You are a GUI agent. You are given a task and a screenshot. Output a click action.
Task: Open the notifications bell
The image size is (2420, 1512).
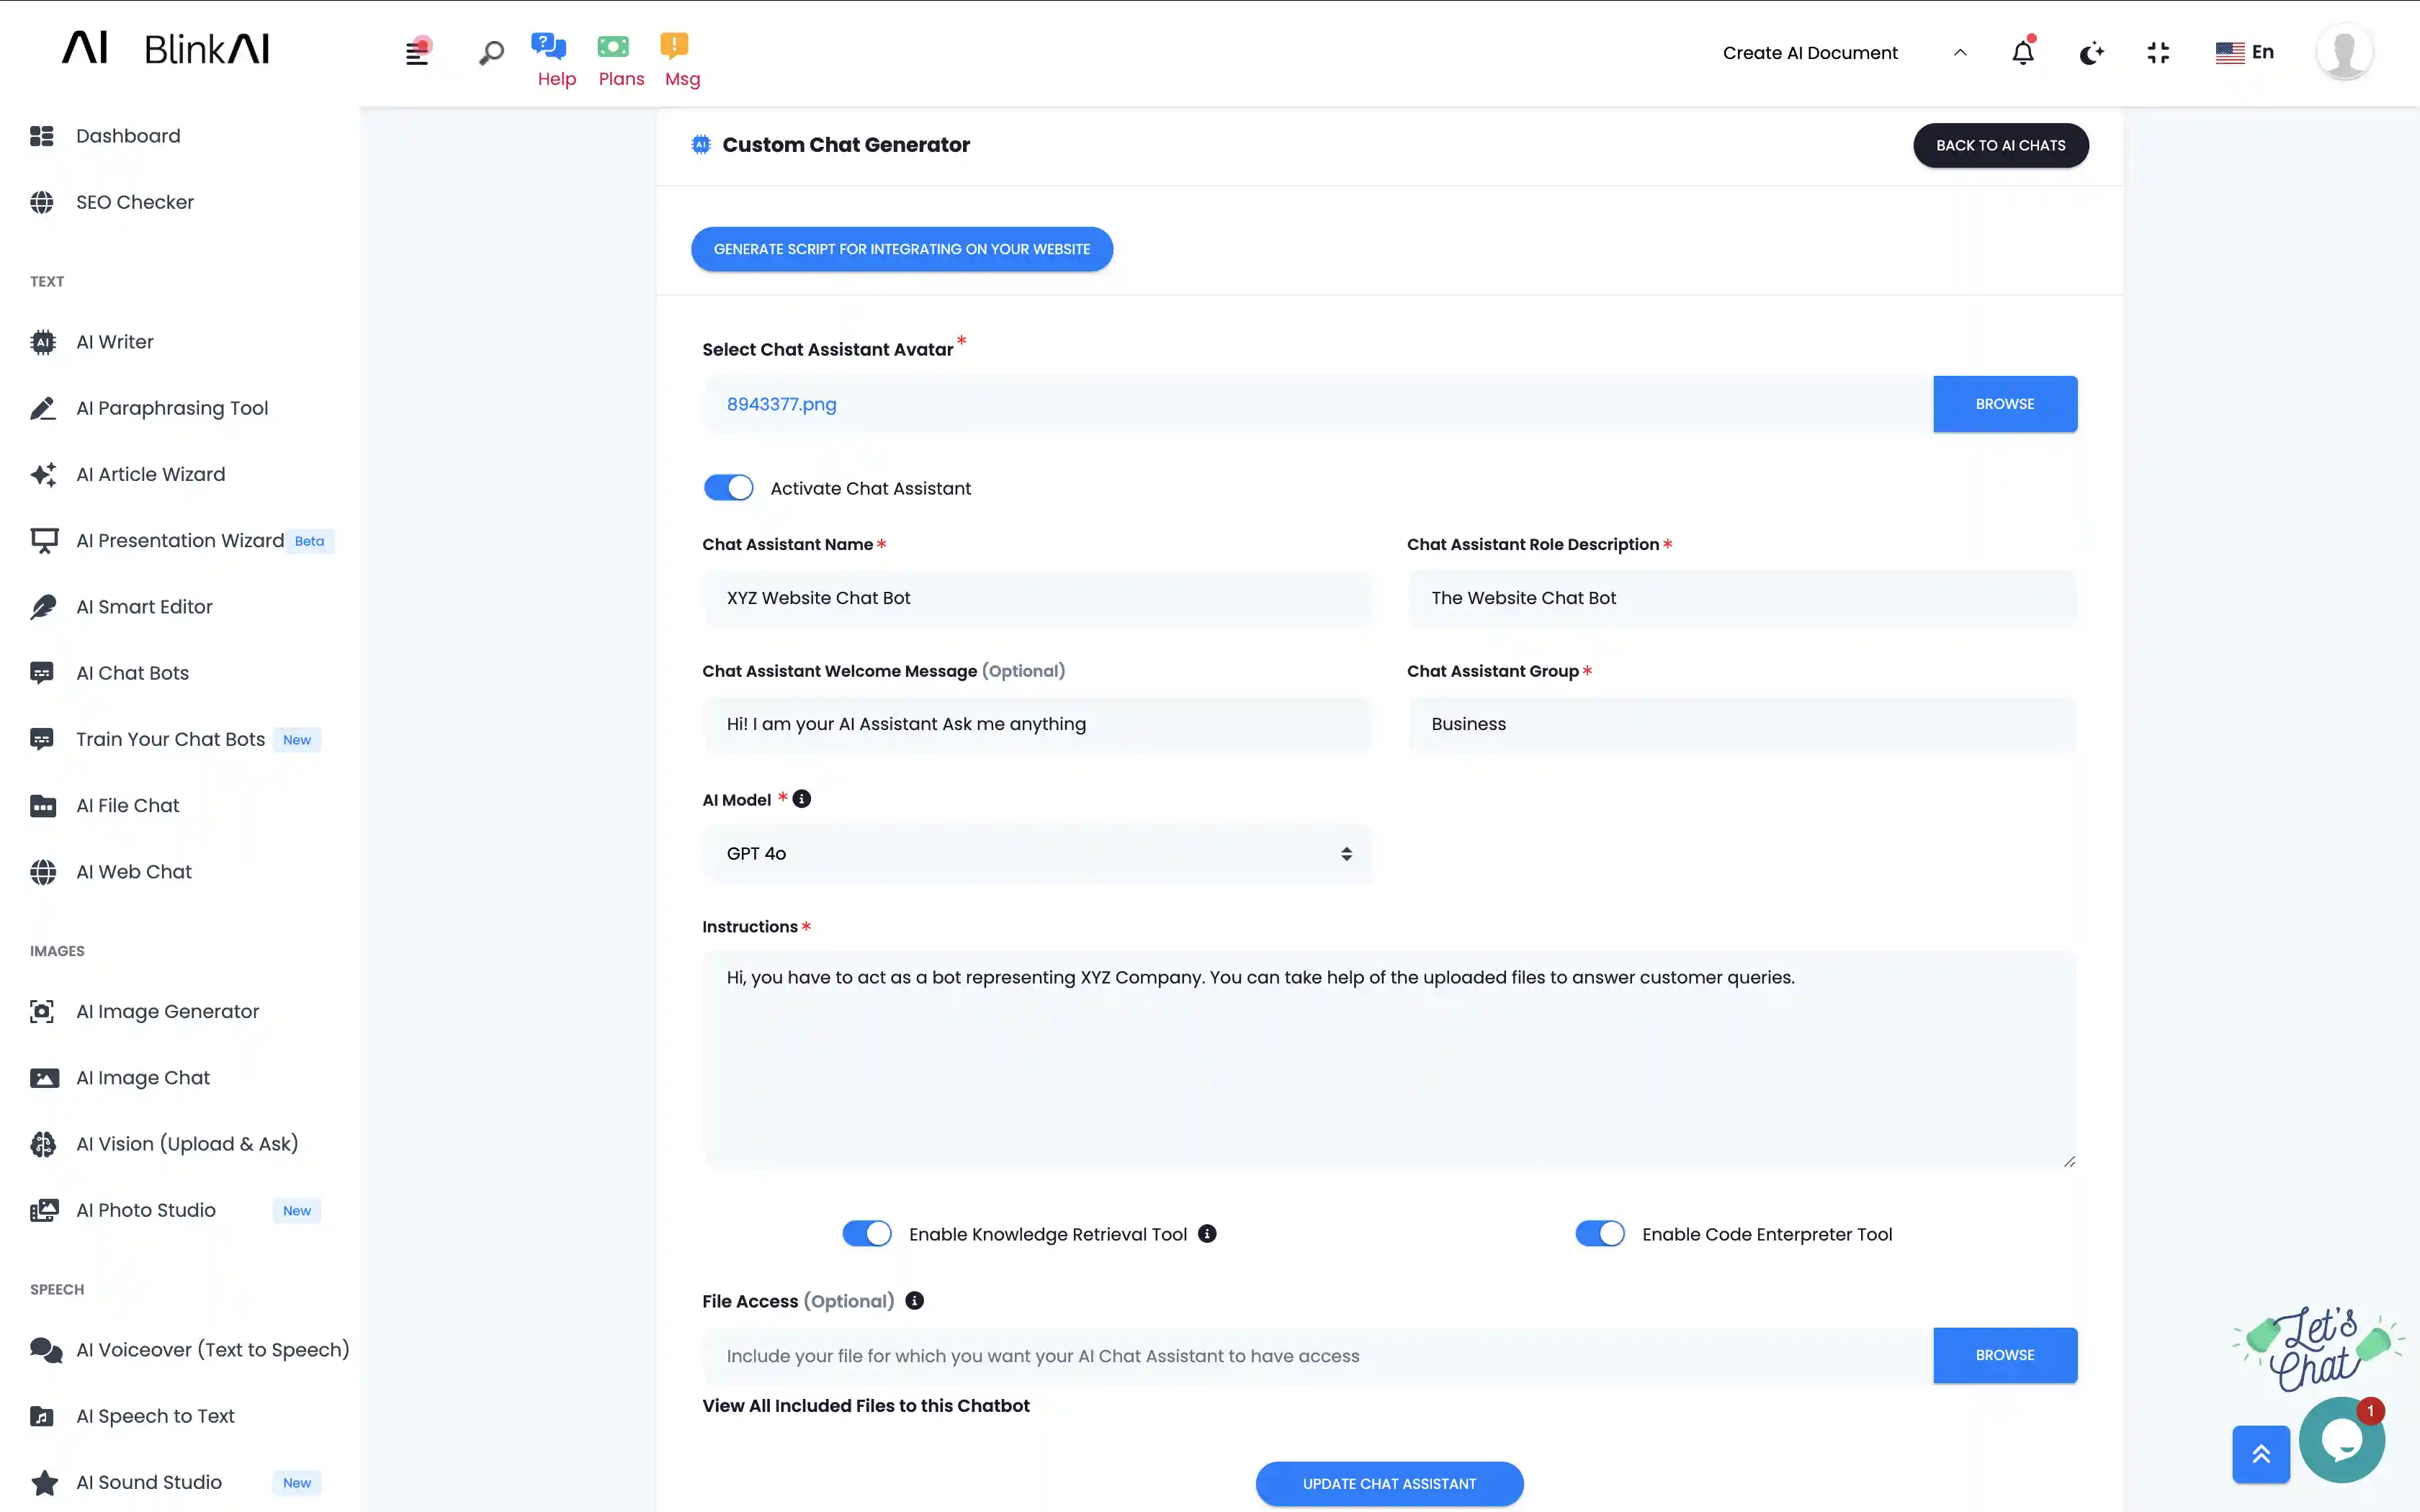(x=2022, y=52)
